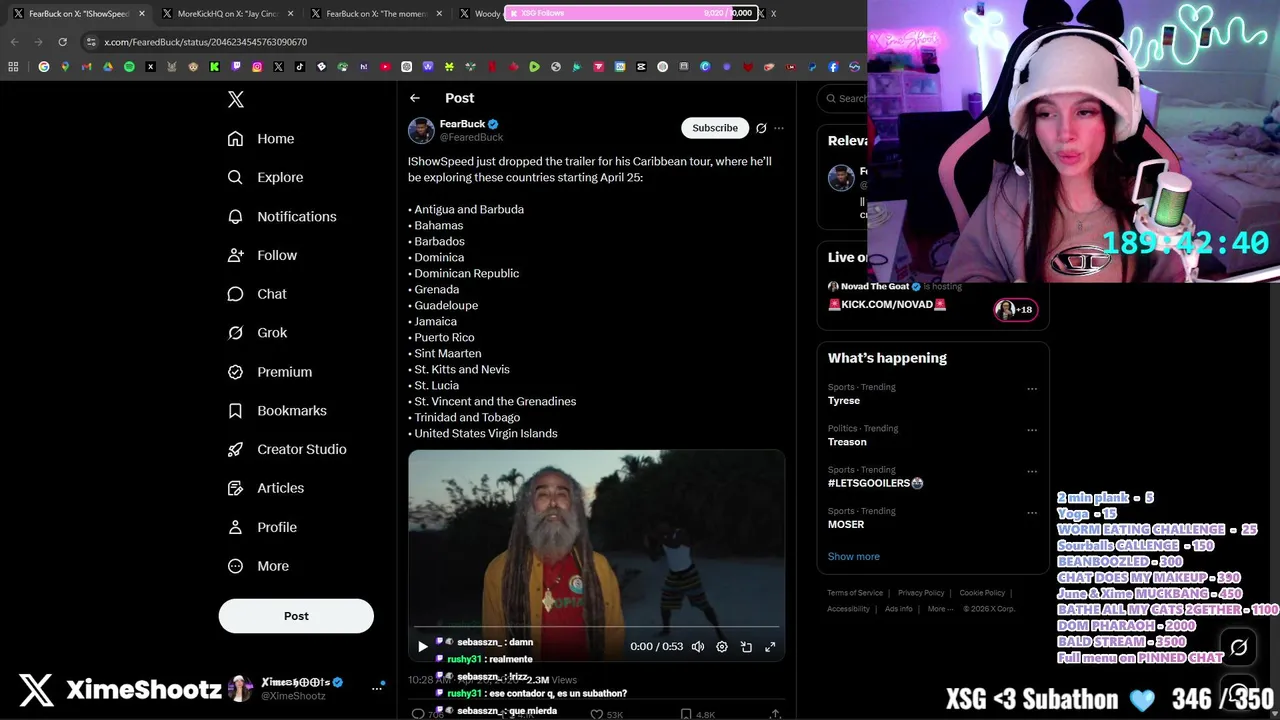Go back with the Post arrow
Viewport: 1280px width, 720px height.
415,98
